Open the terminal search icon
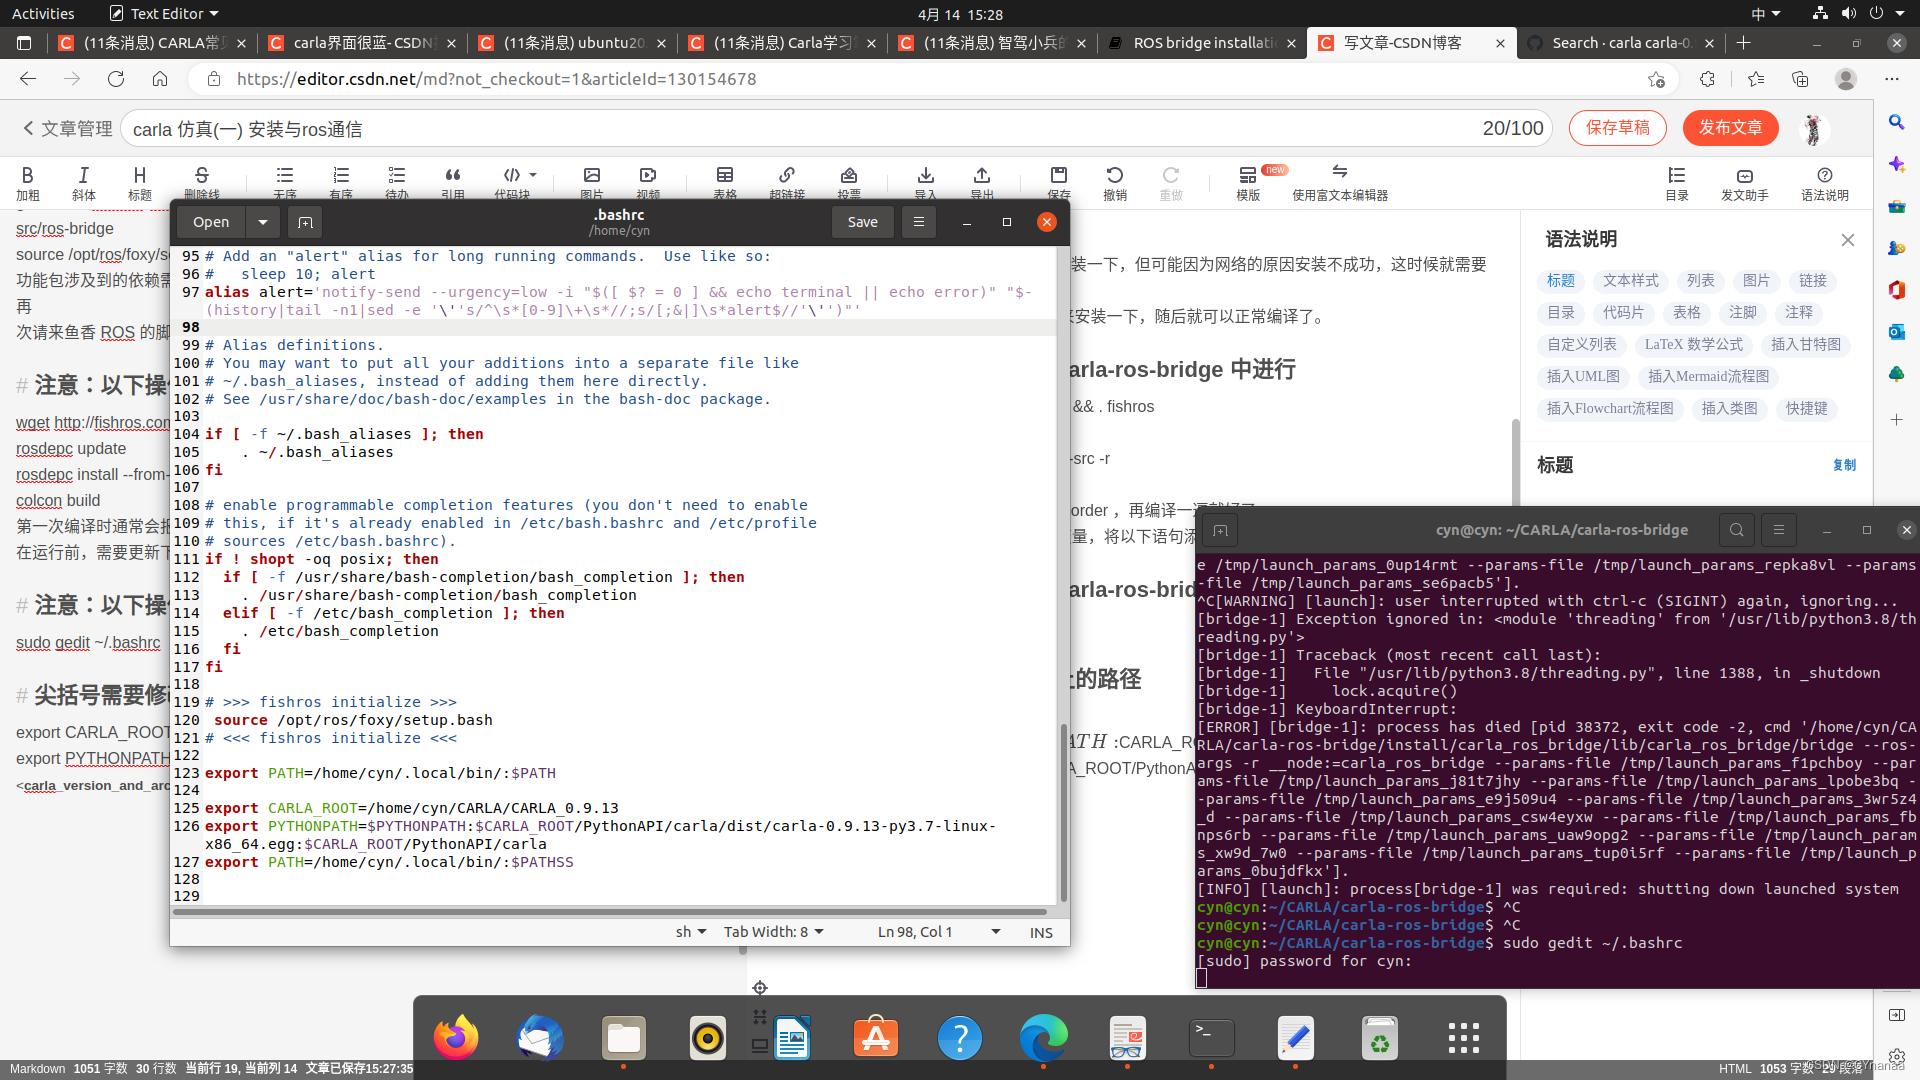Viewport: 1920px width, 1080px height. pyautogui.click(x=1737, y=530)
